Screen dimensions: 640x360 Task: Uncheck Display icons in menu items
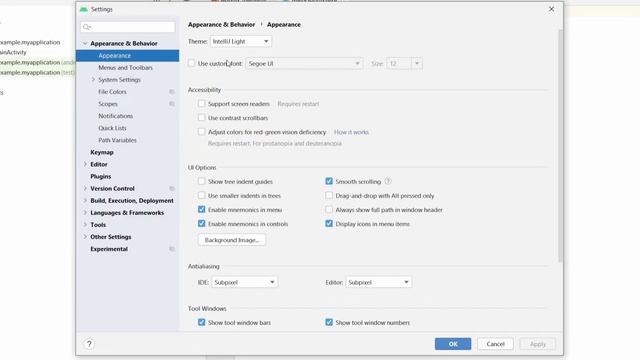(x=329, y=224)
